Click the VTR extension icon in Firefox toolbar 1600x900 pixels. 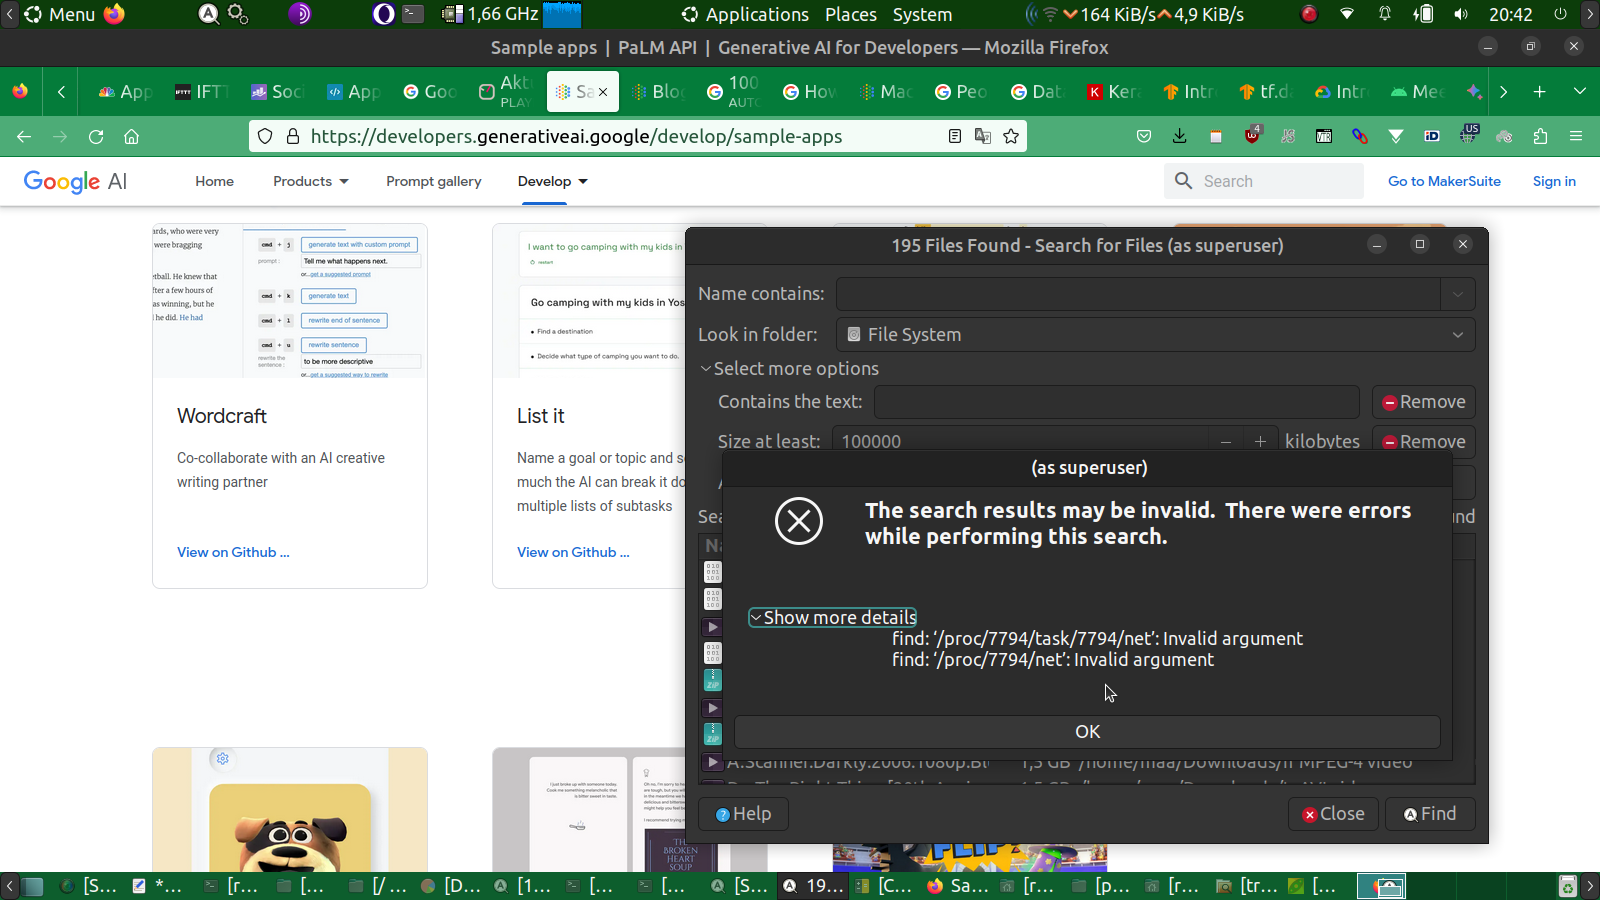tap(1324, 136)
